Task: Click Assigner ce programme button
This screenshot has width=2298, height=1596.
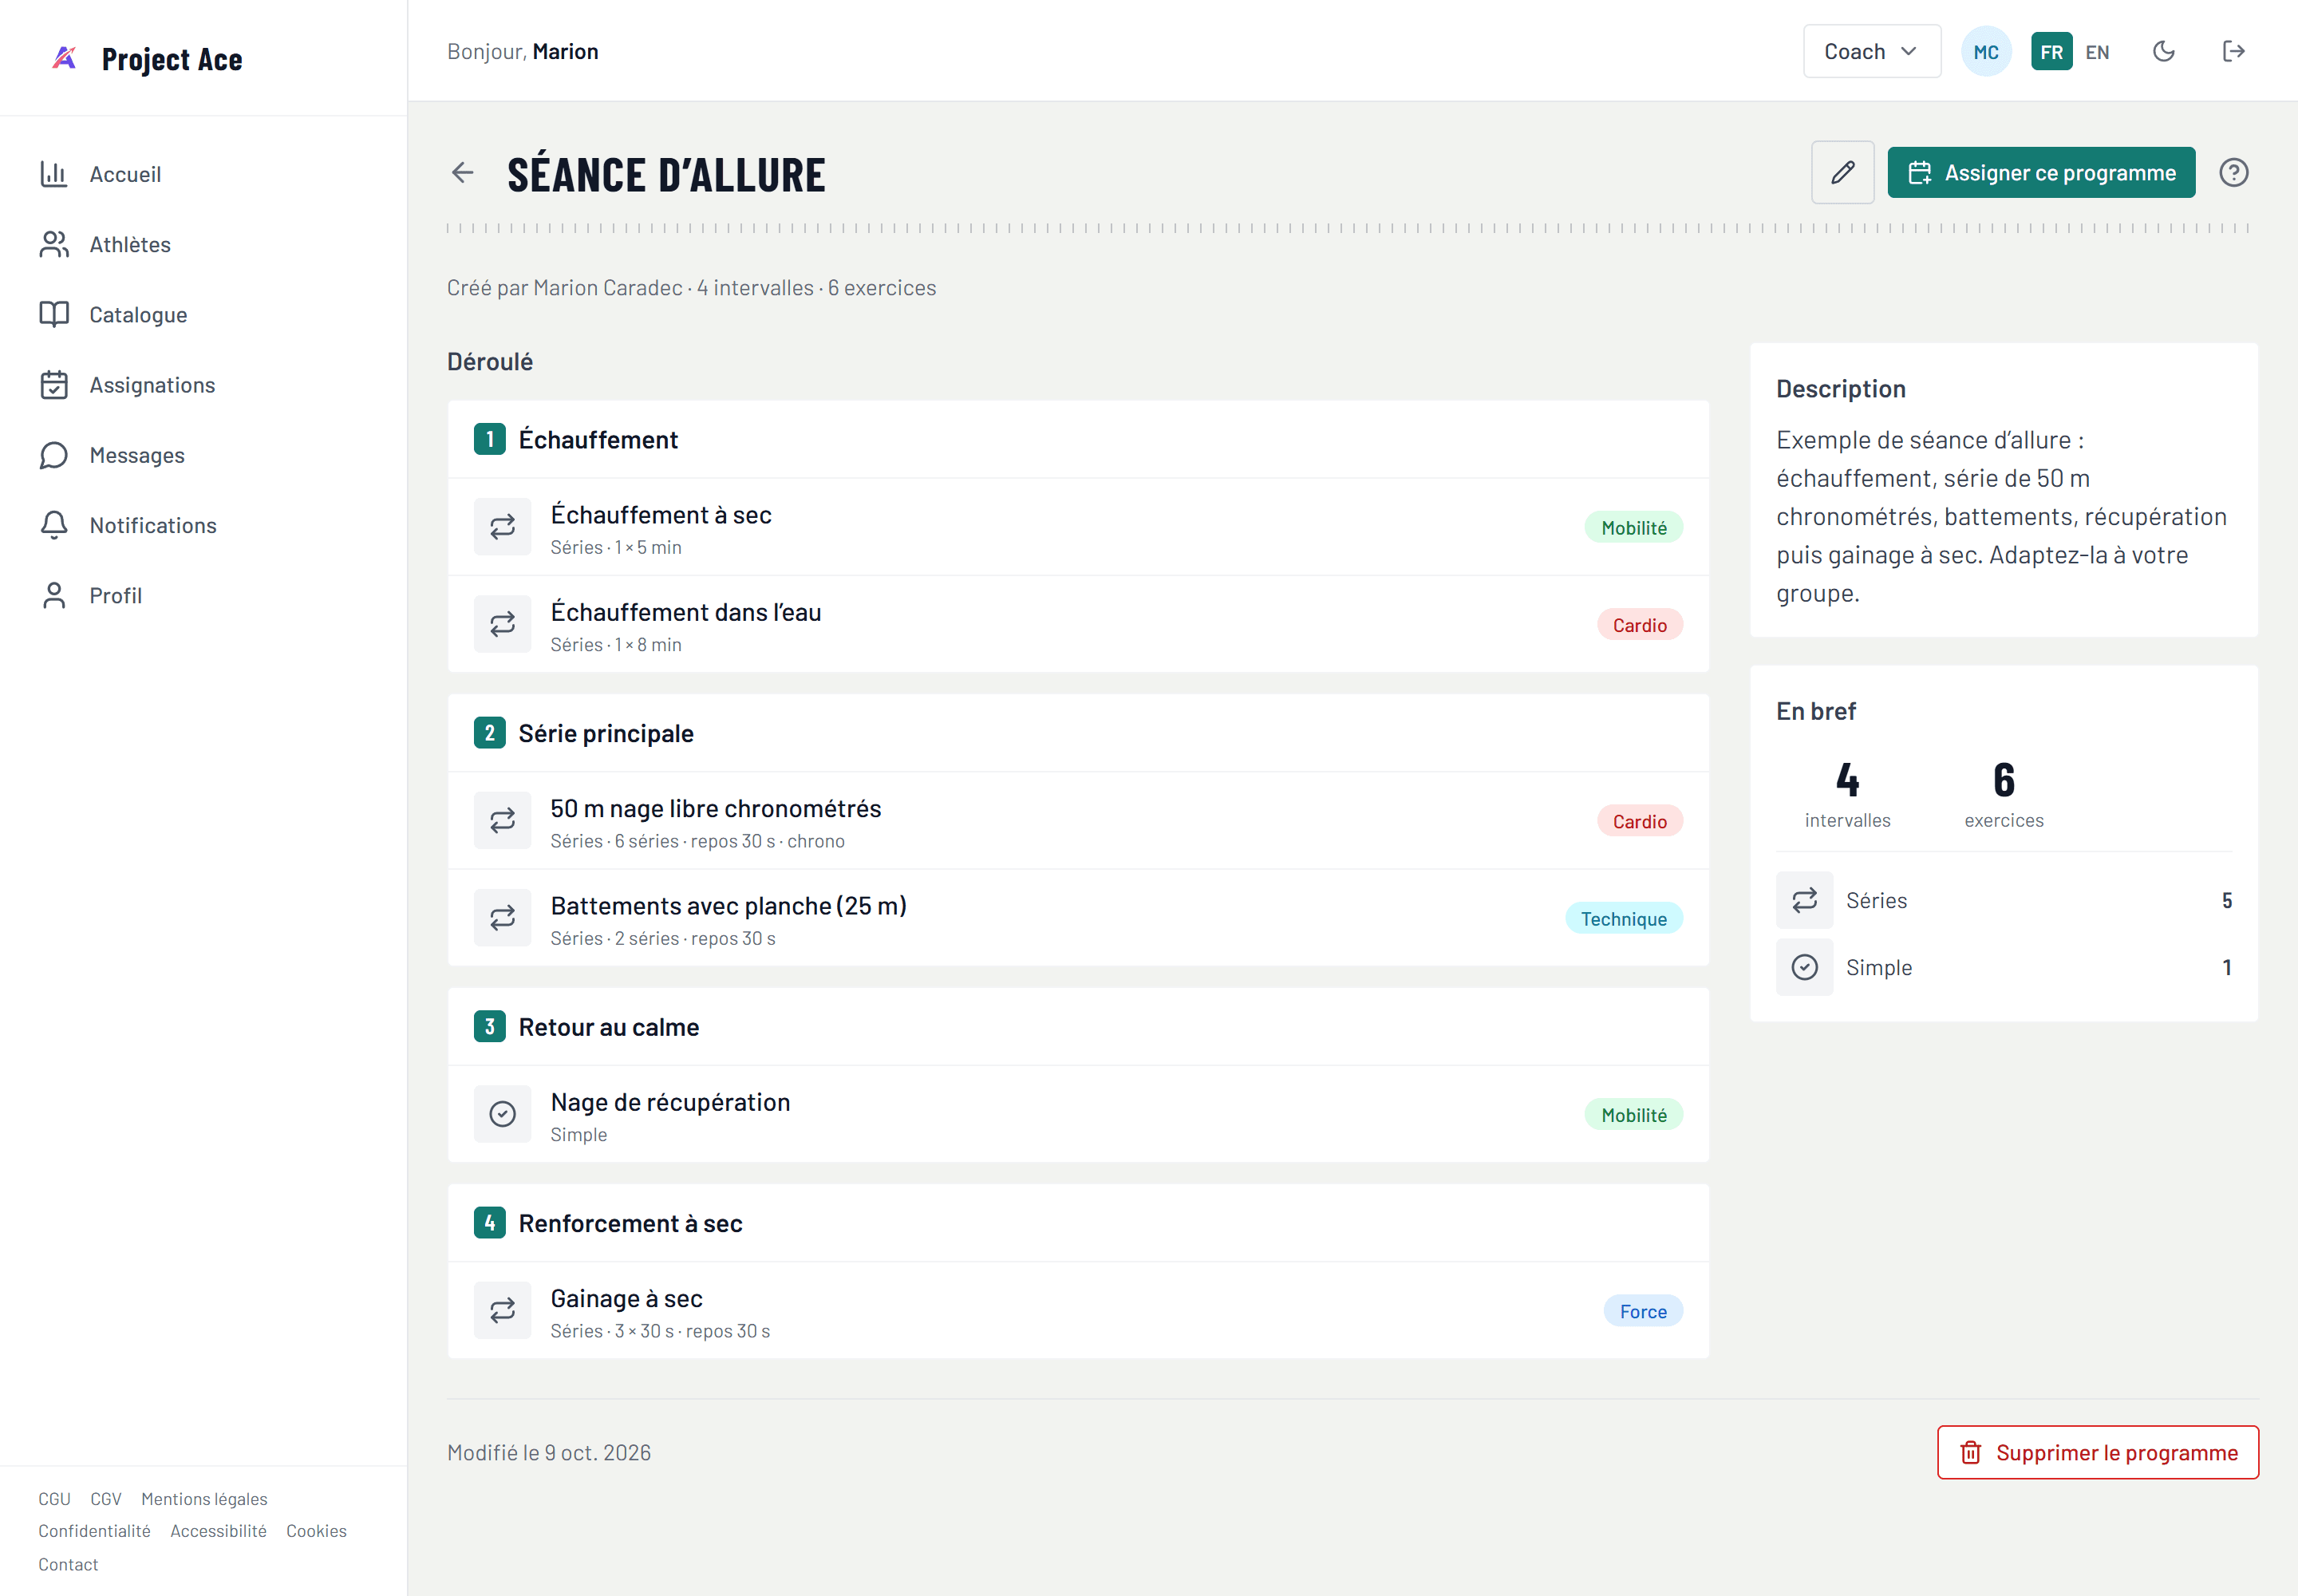Action: [x=2041, y=173]
